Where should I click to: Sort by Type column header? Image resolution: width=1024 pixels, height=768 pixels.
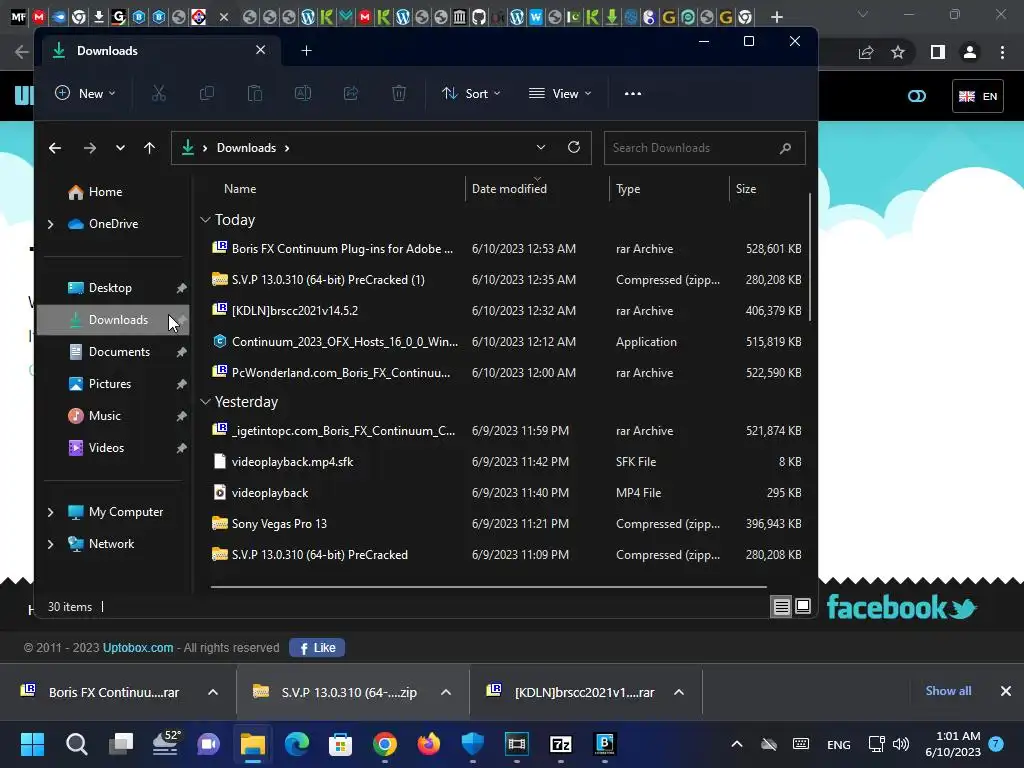[x=628, y=189]
